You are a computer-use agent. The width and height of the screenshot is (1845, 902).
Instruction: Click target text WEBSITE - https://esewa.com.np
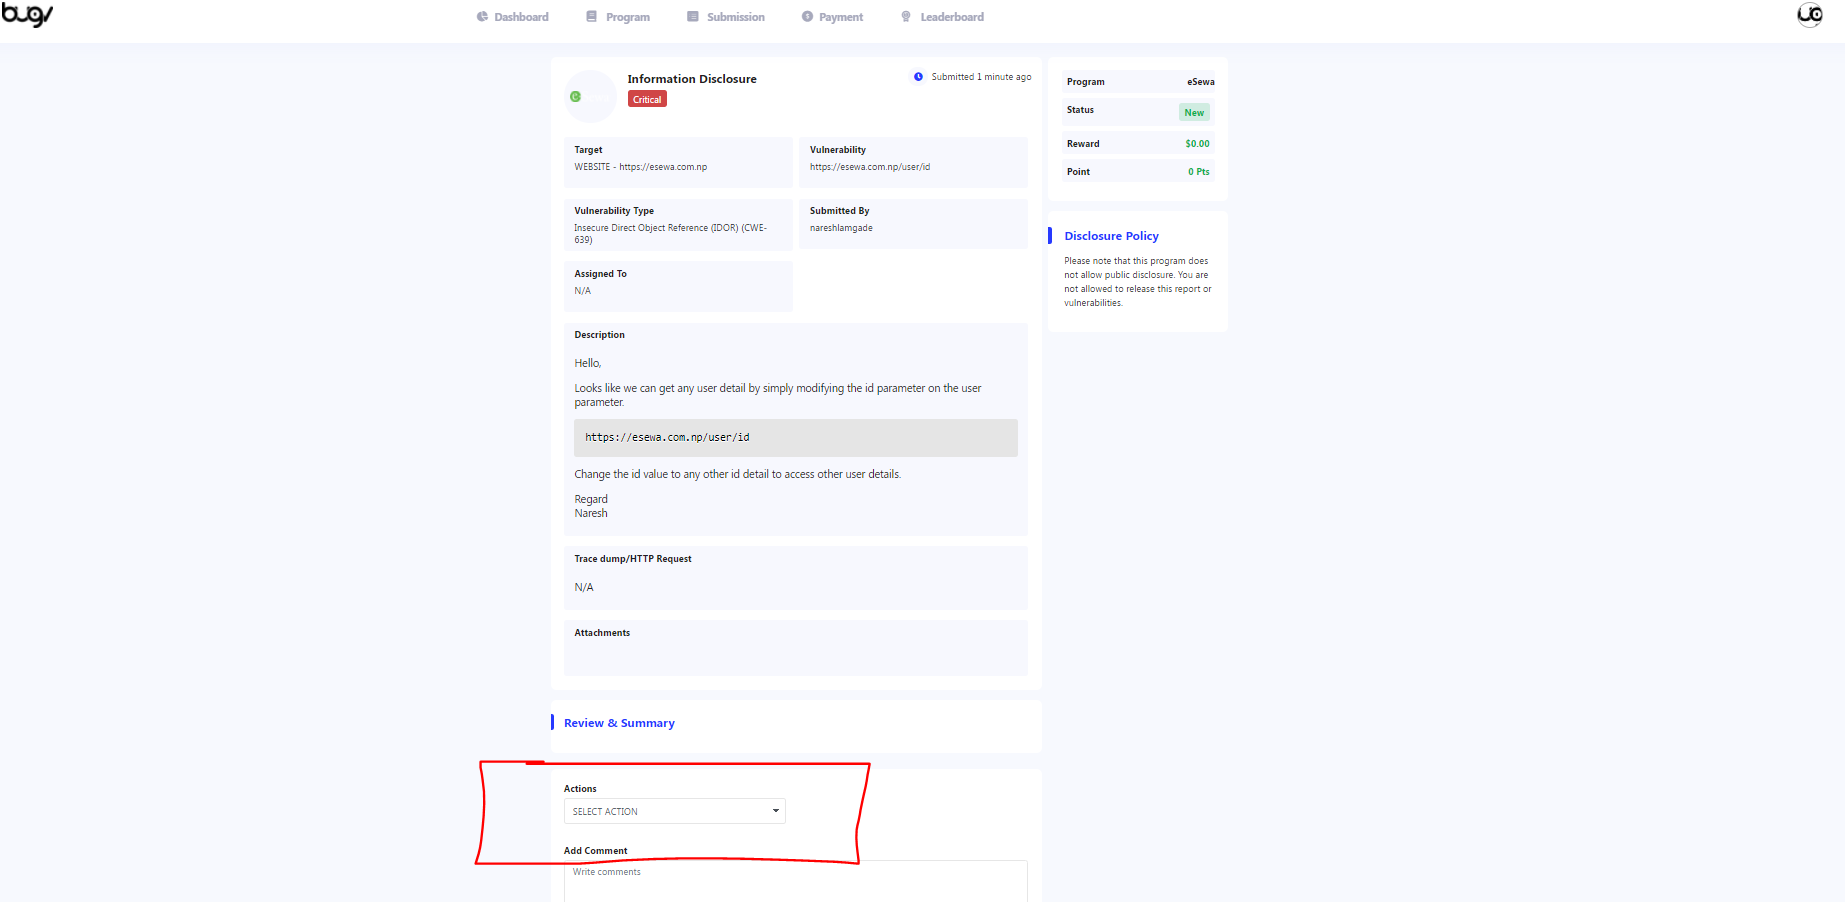(641, 167)
